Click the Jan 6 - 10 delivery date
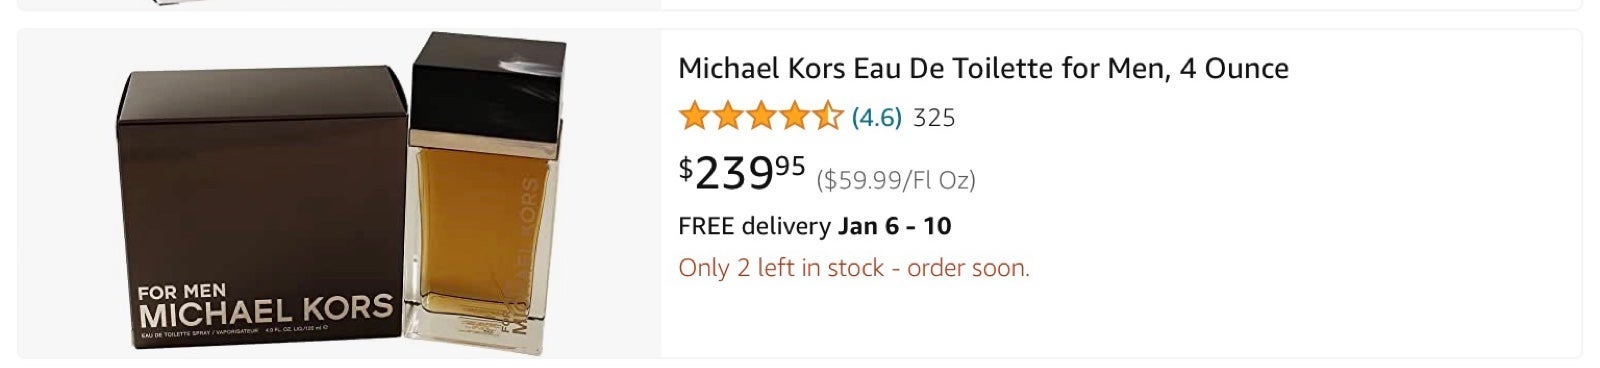1600x368 pixels. [x=895, y=226]
